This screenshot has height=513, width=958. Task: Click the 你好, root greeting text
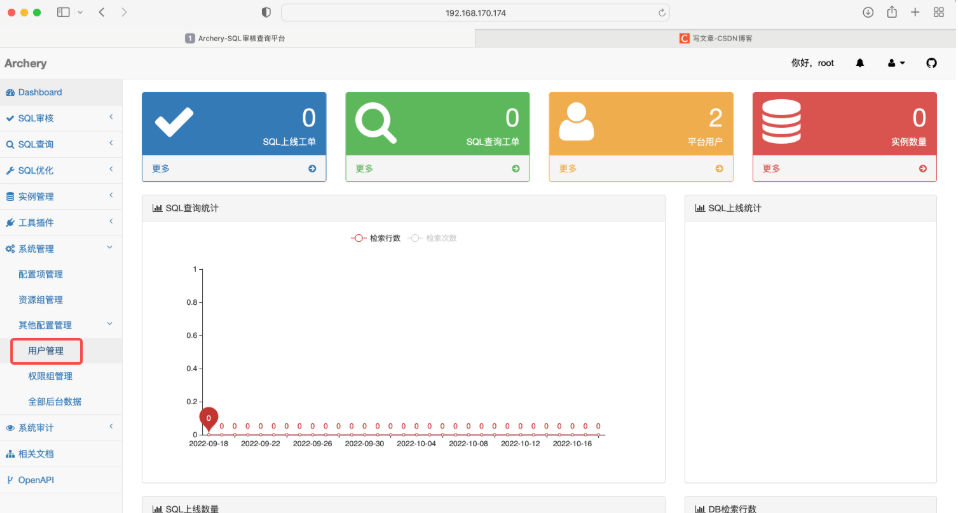[813, 63]
